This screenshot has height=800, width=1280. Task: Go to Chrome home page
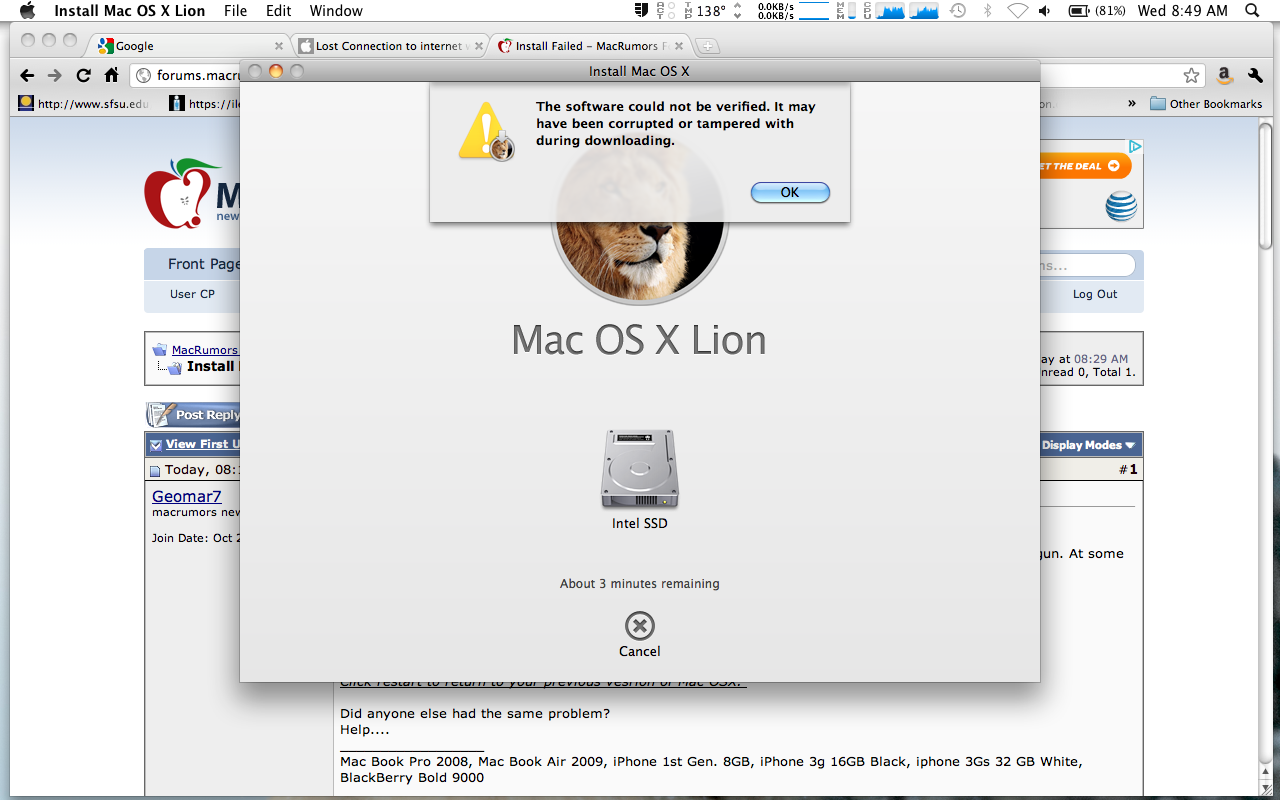click(112, 75)
